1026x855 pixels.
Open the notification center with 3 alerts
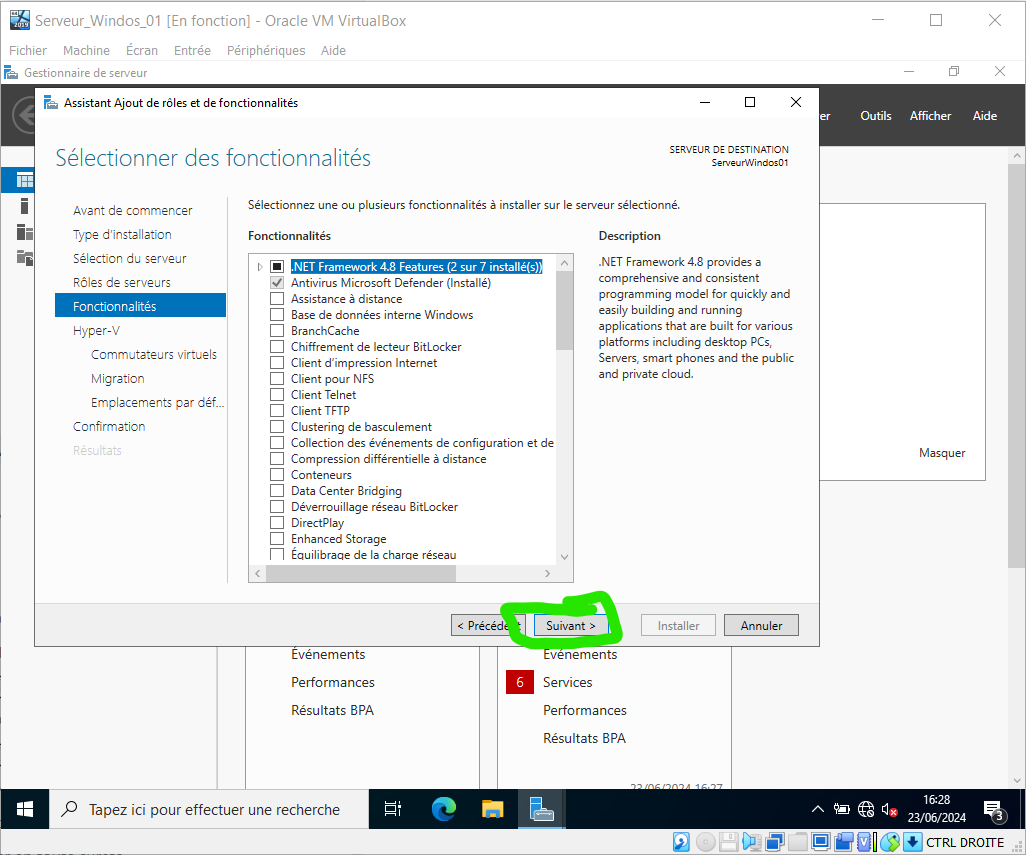coord(993,809)
